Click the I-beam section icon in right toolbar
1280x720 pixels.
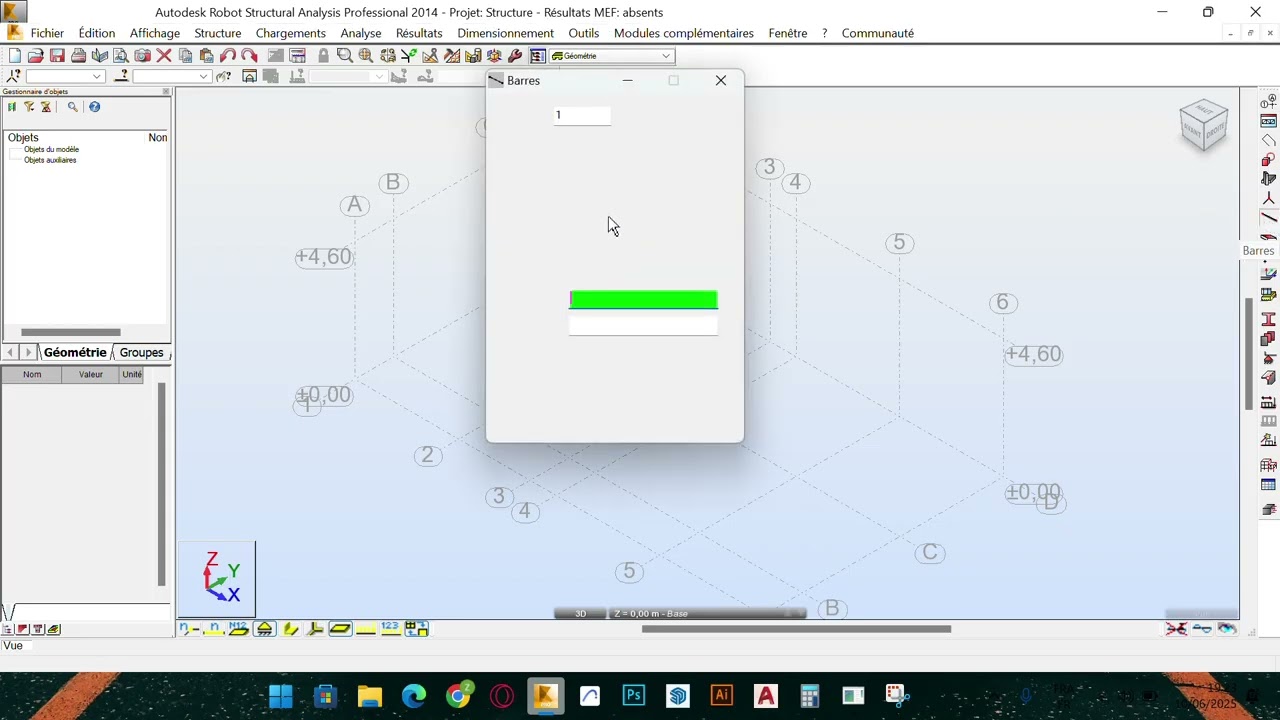(1268, 319)
